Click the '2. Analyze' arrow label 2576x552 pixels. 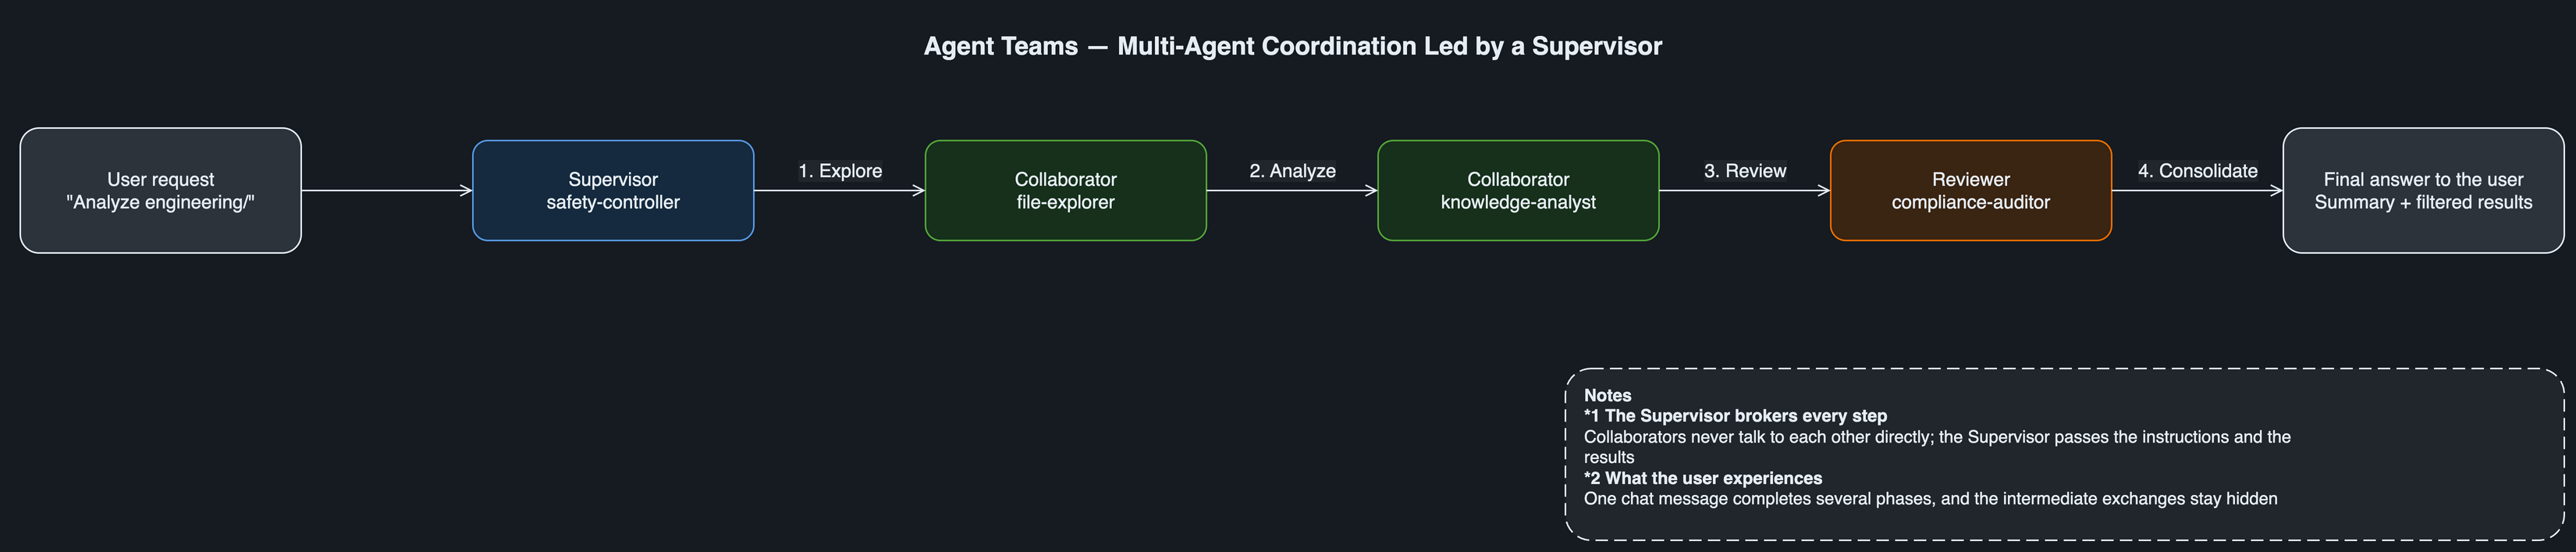1292,171
